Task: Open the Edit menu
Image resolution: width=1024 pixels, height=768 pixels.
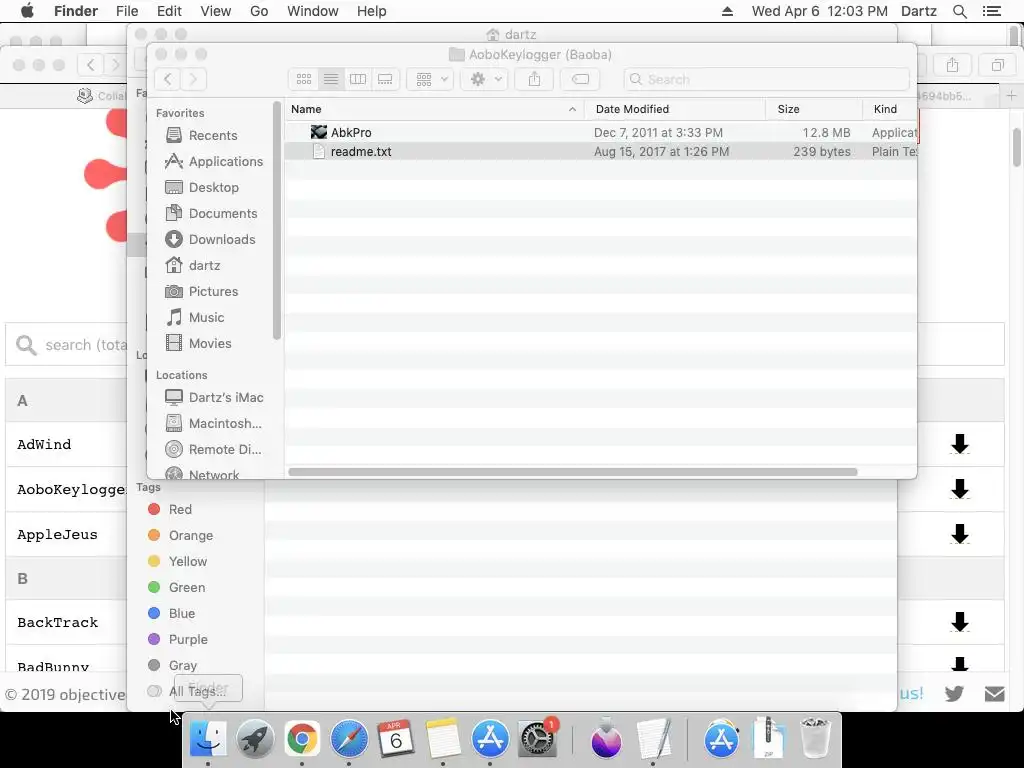Action: 169,11
